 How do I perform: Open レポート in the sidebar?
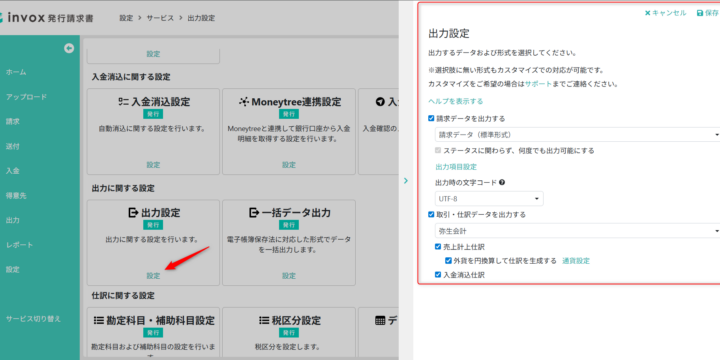click(19, 245)
